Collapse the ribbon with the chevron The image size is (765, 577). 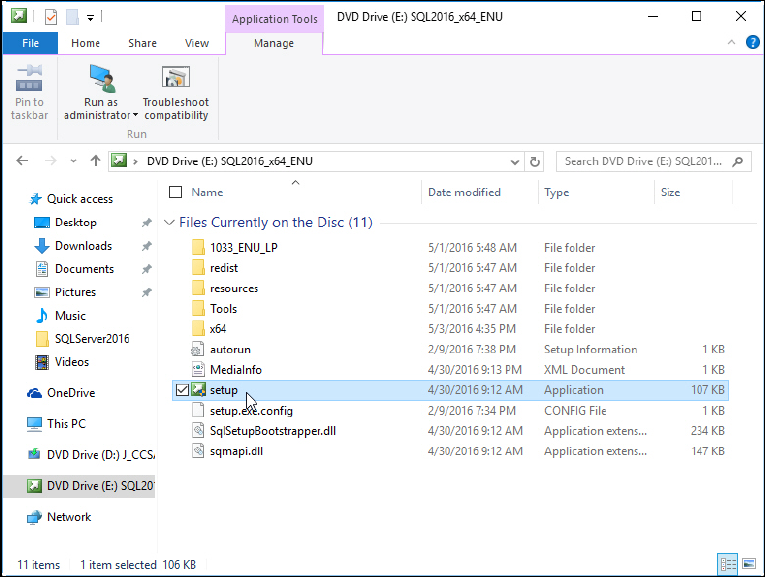731,42
